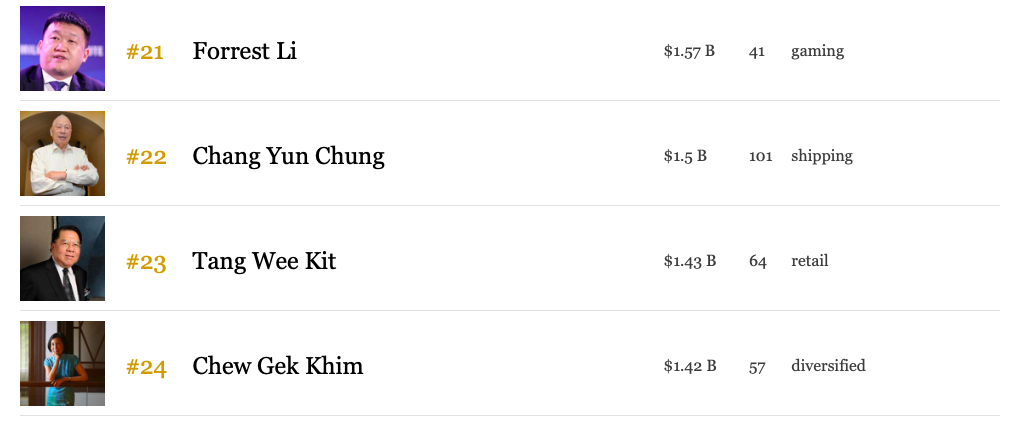The image size is (1016, 424).
Task: Open the Chang Yun Chung name link
Action: (288, 156)
